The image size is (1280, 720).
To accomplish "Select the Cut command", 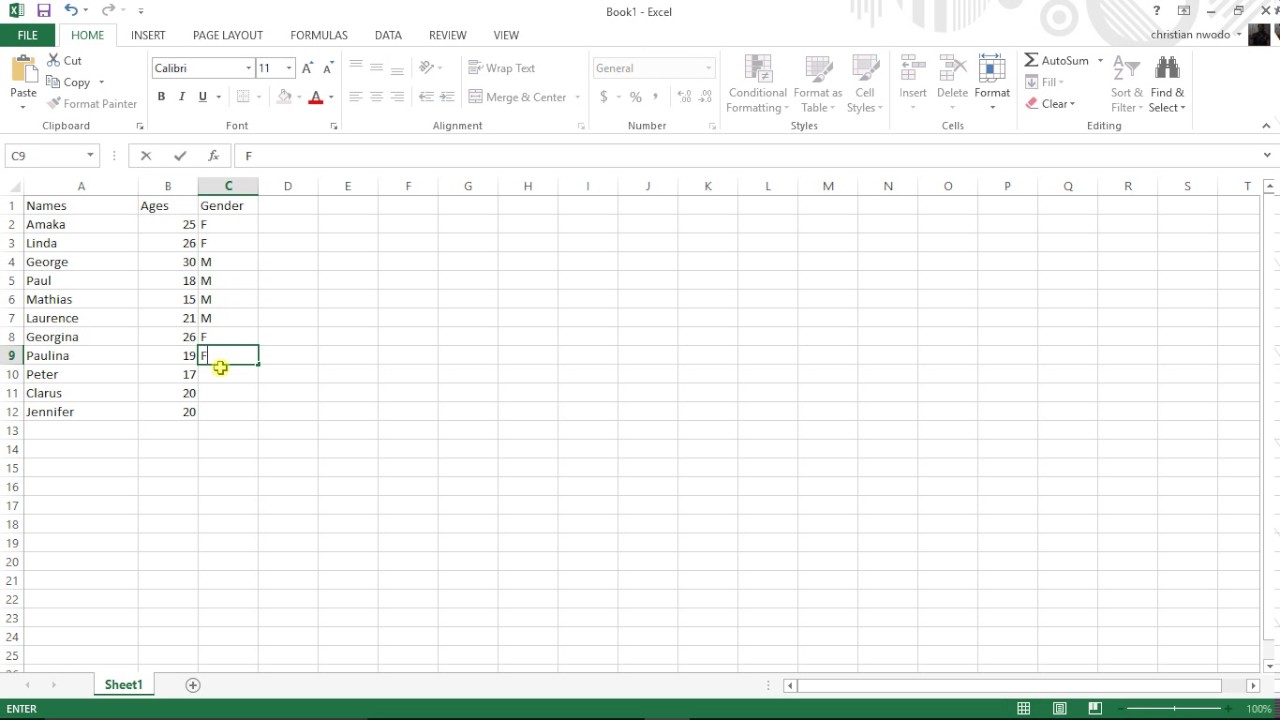I will coord(65,61).
